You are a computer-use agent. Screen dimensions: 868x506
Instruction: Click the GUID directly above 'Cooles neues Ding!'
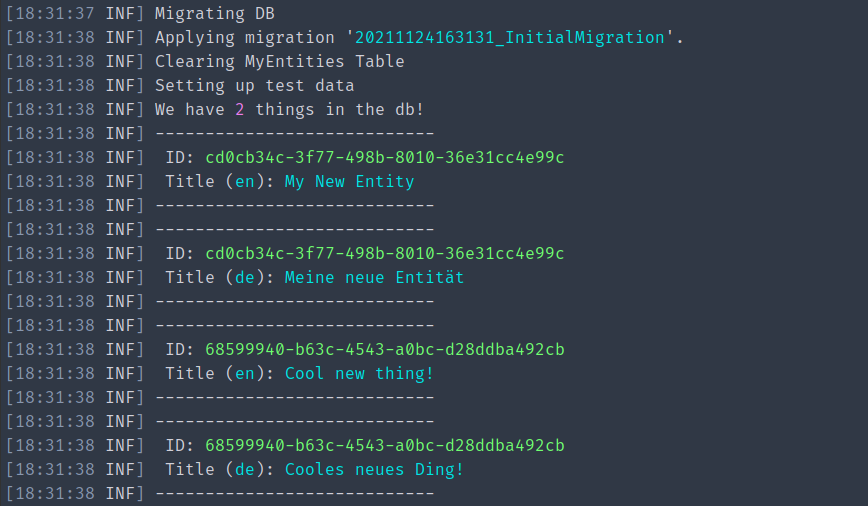[x=384, y=445]
